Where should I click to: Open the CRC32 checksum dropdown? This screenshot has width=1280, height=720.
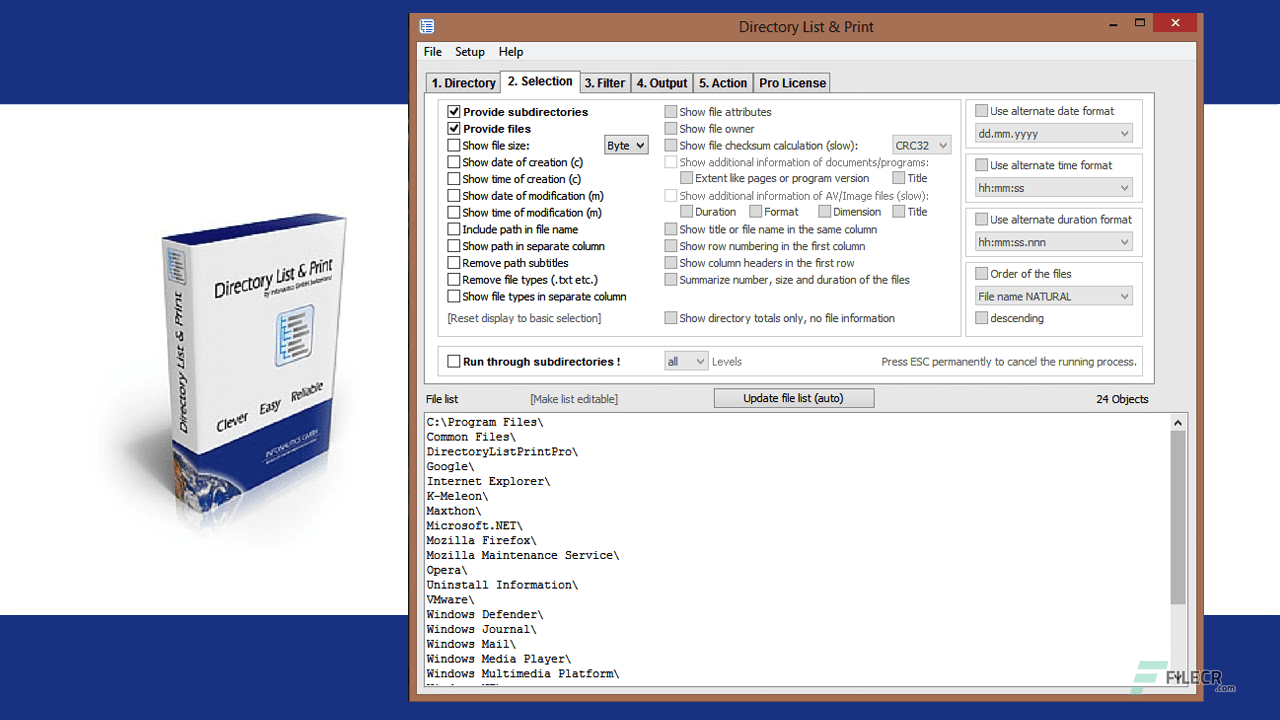920,145
